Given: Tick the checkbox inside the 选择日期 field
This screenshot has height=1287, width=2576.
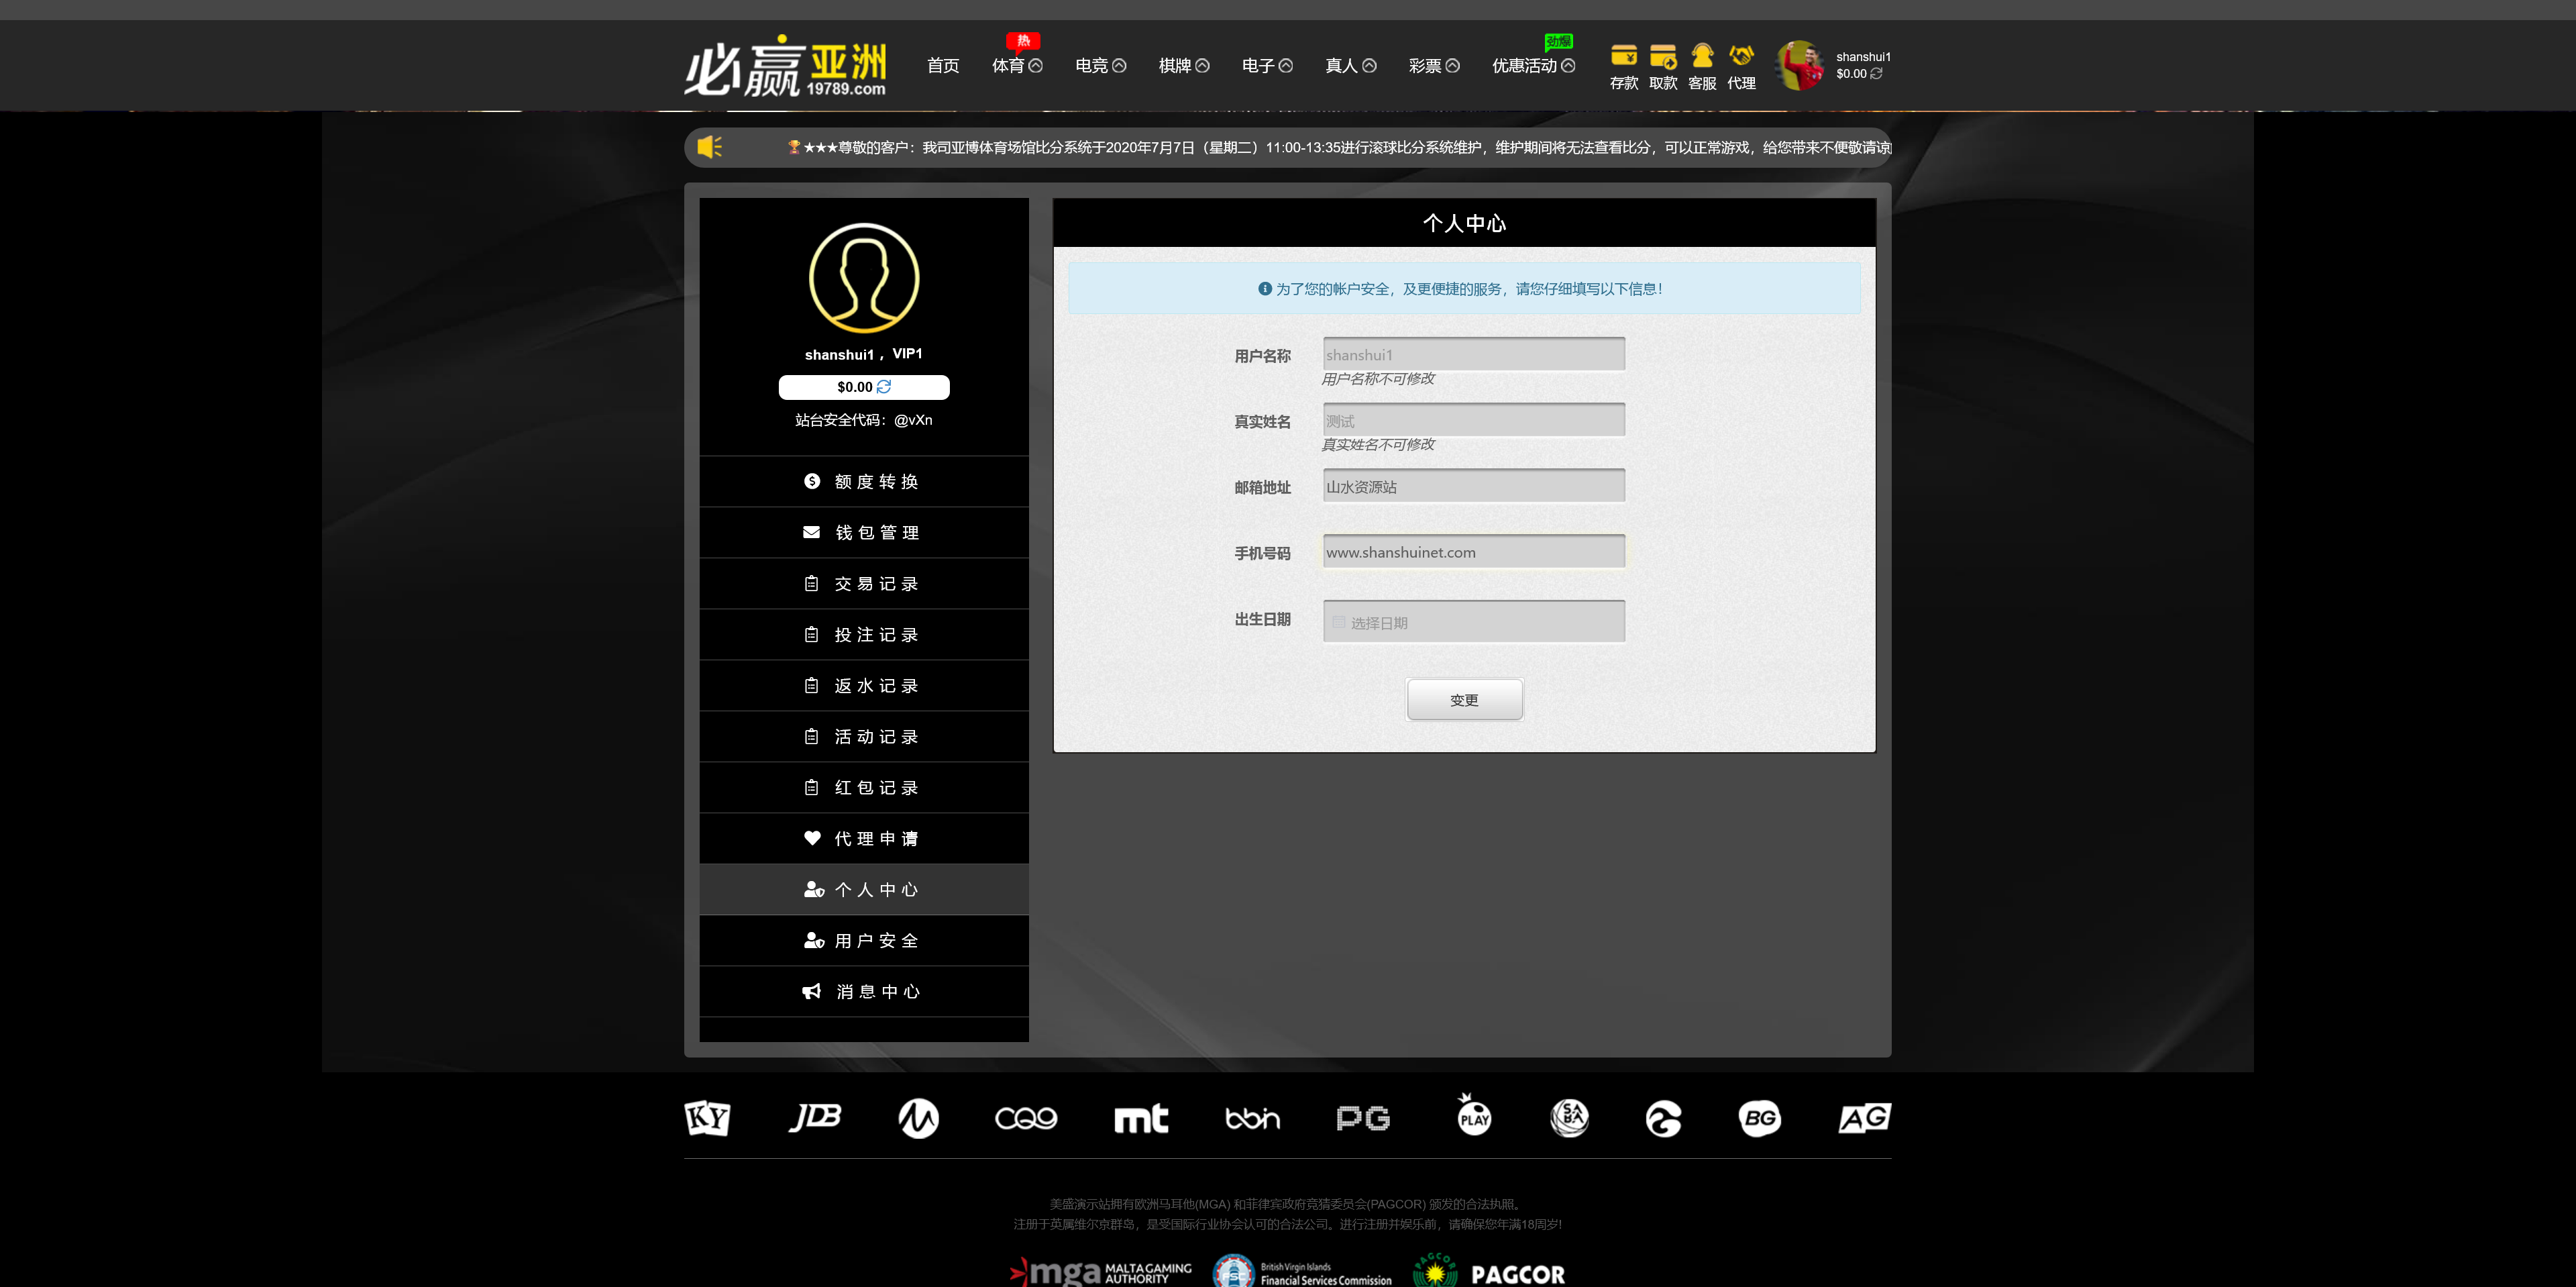Looking at the screenshot, I should 1338,621.
